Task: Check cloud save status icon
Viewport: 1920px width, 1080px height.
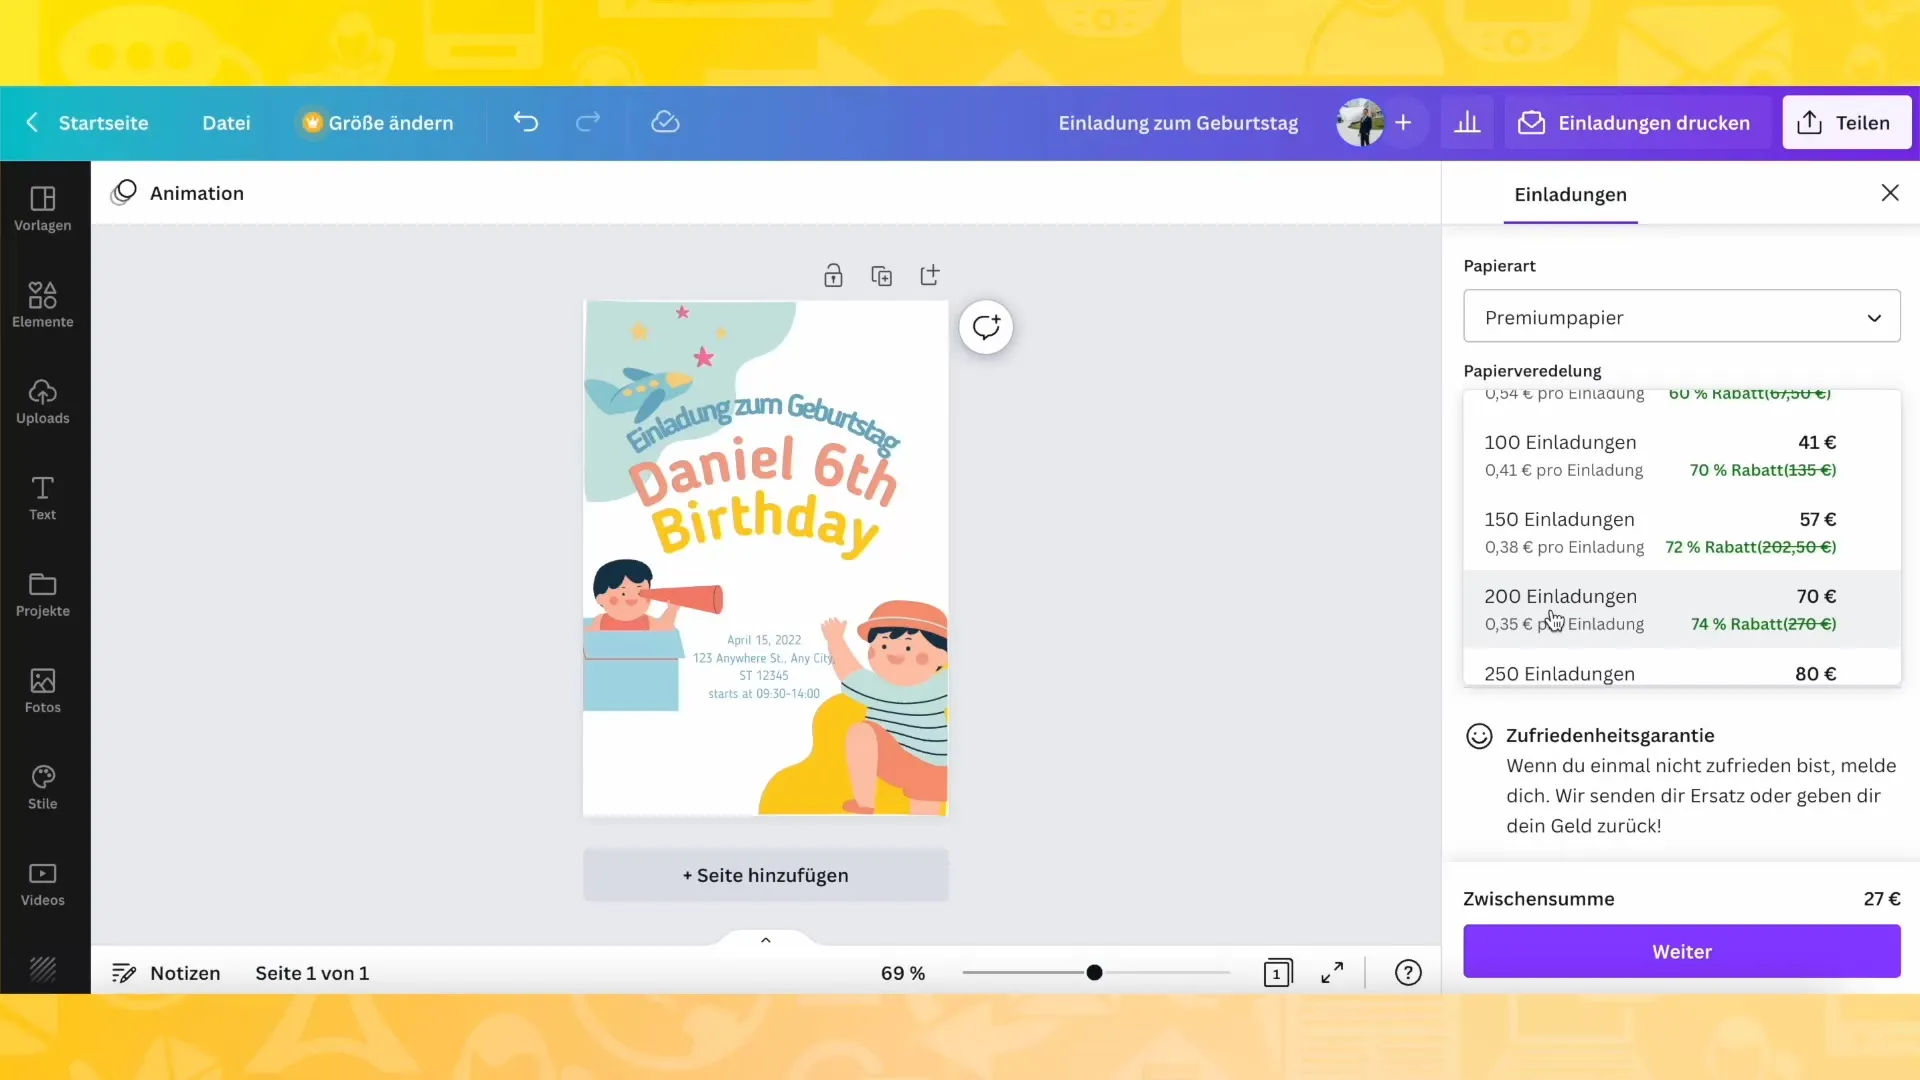Action: click(x=665, y=122)
